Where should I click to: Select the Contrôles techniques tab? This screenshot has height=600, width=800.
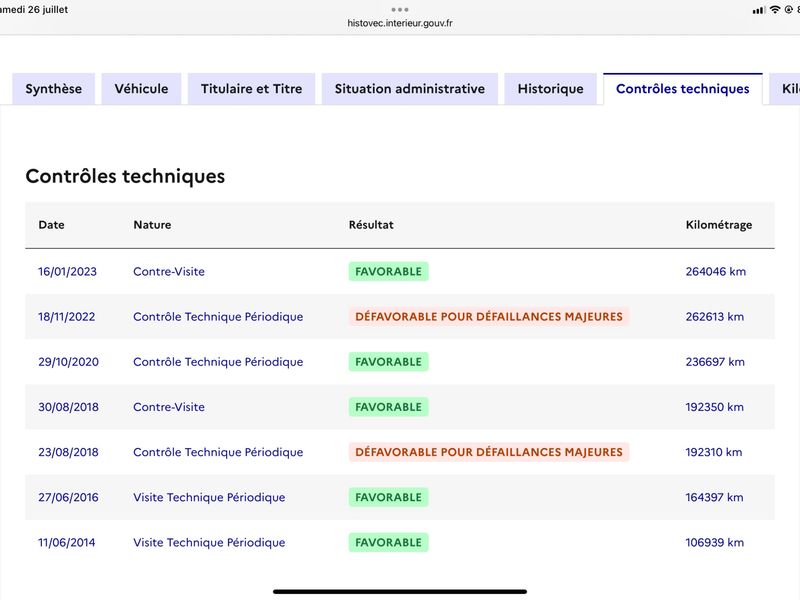(683, 89)
